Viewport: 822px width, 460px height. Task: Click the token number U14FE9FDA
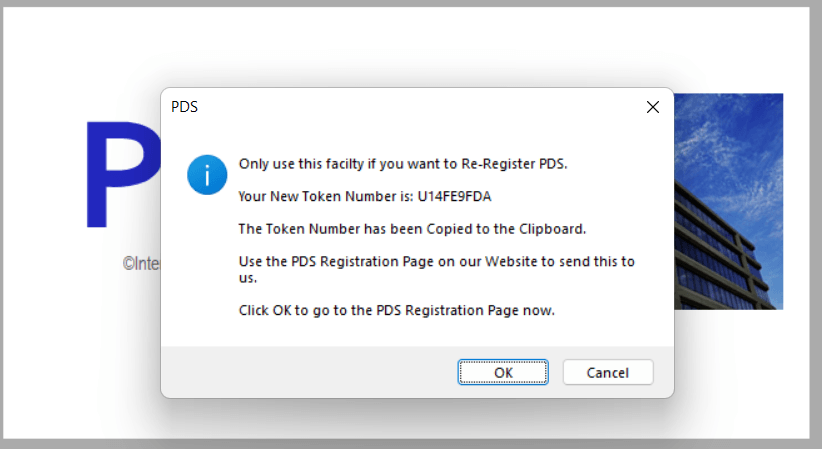[x=455, y=196]
